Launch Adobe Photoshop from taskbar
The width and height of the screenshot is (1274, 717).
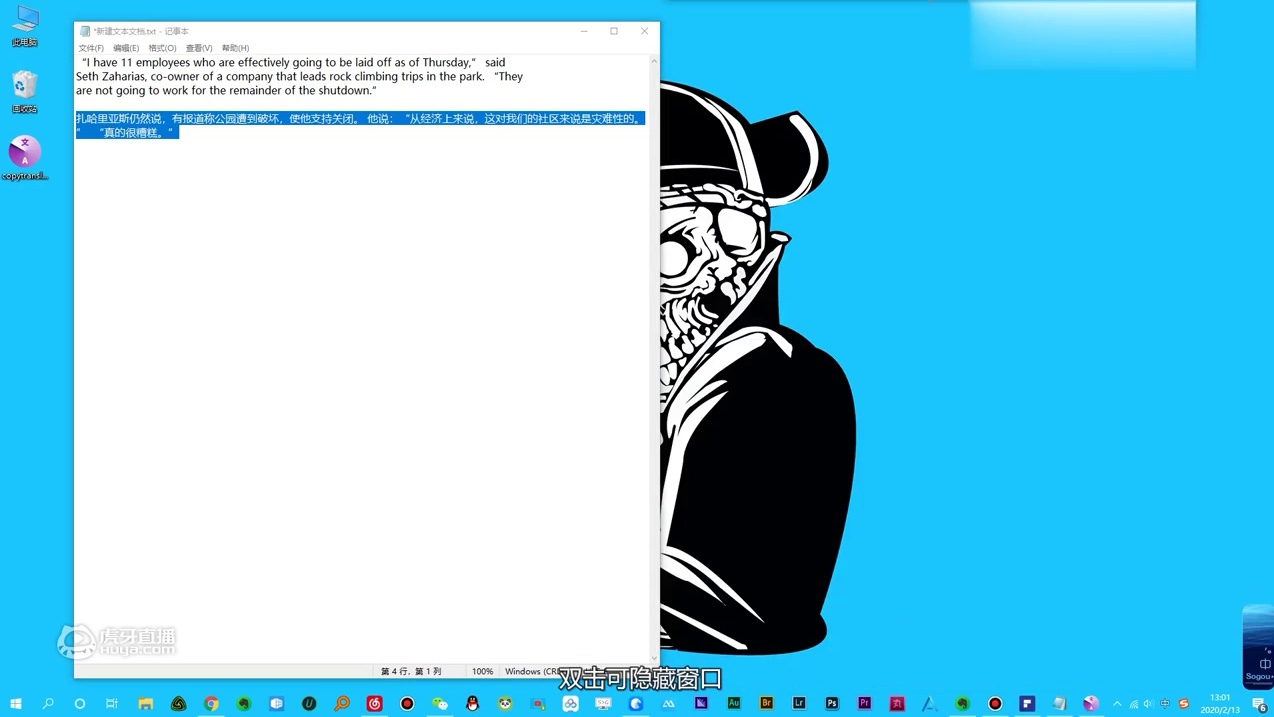click(x=831, y=704)
